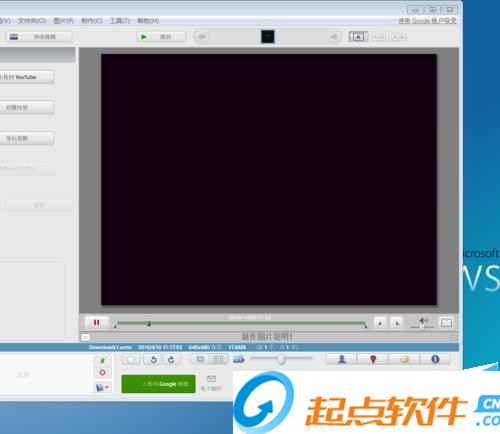This screenshot has height=434, width=500.
Task: Maximize the Picasa window
Action: coord(432,10)
